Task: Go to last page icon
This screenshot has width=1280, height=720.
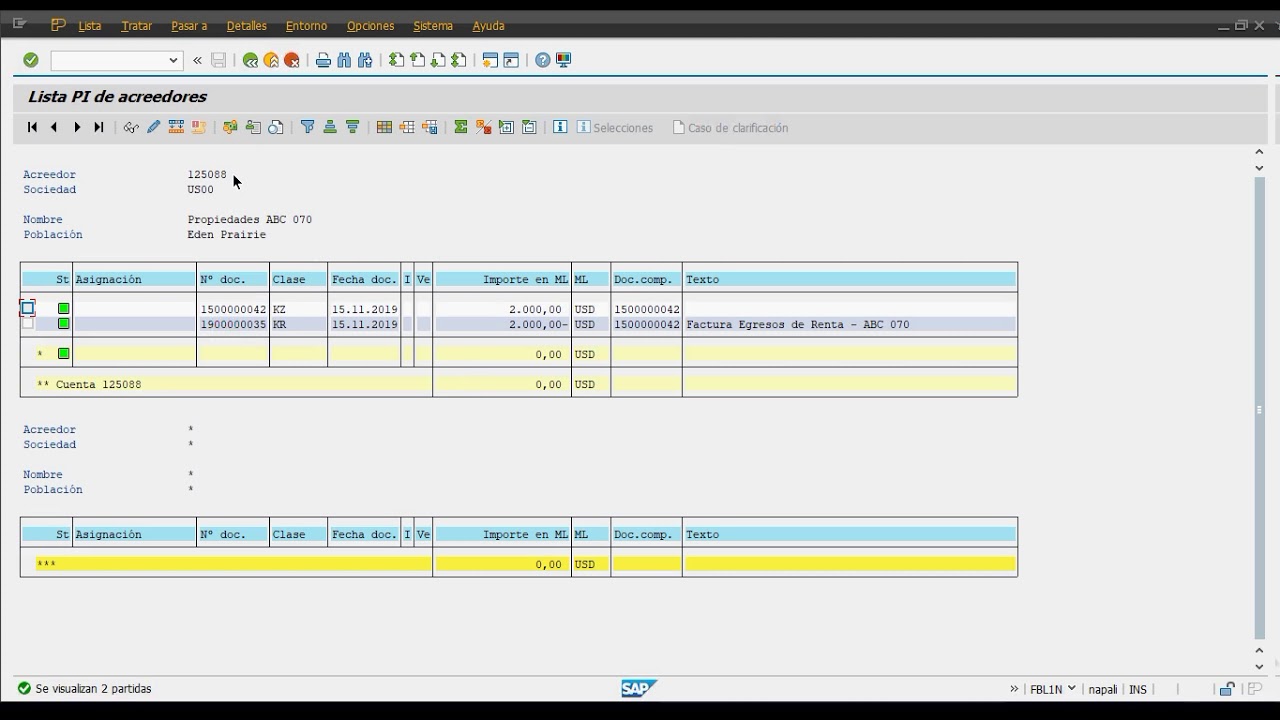Action: pos(459,60)
